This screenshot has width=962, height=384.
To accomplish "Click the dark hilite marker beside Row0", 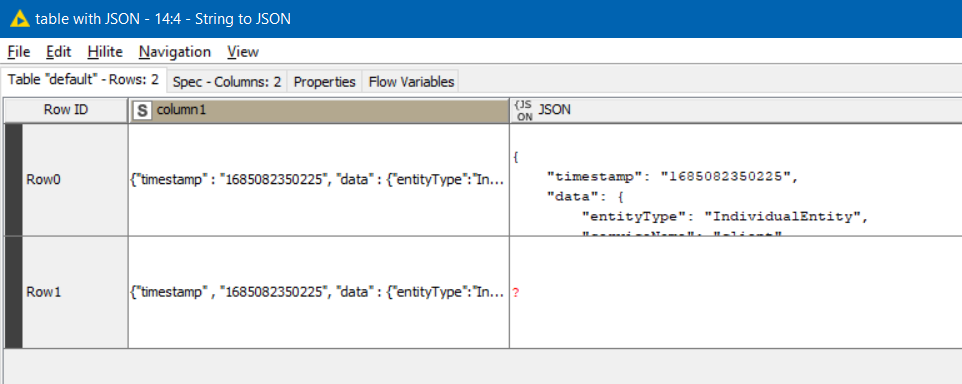I will [13, 180].
